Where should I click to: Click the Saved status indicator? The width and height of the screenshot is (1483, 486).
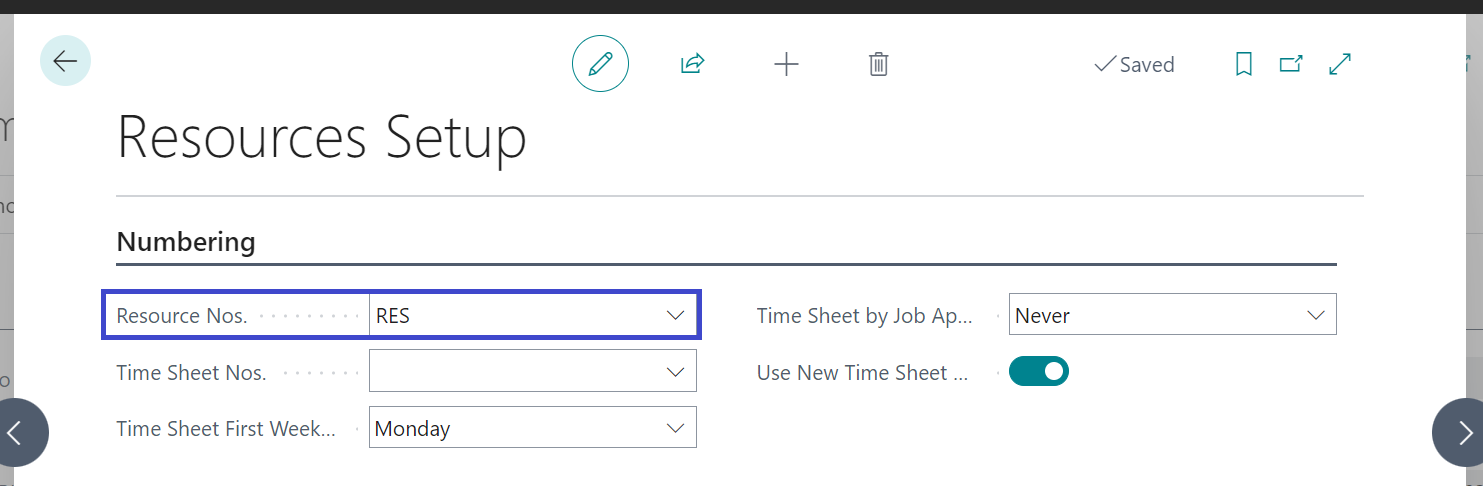click(1135, 65)
